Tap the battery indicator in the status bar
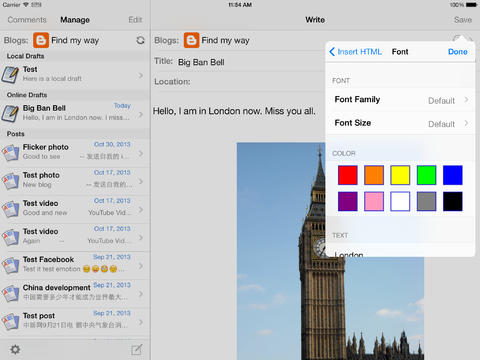 pos(471,5)
